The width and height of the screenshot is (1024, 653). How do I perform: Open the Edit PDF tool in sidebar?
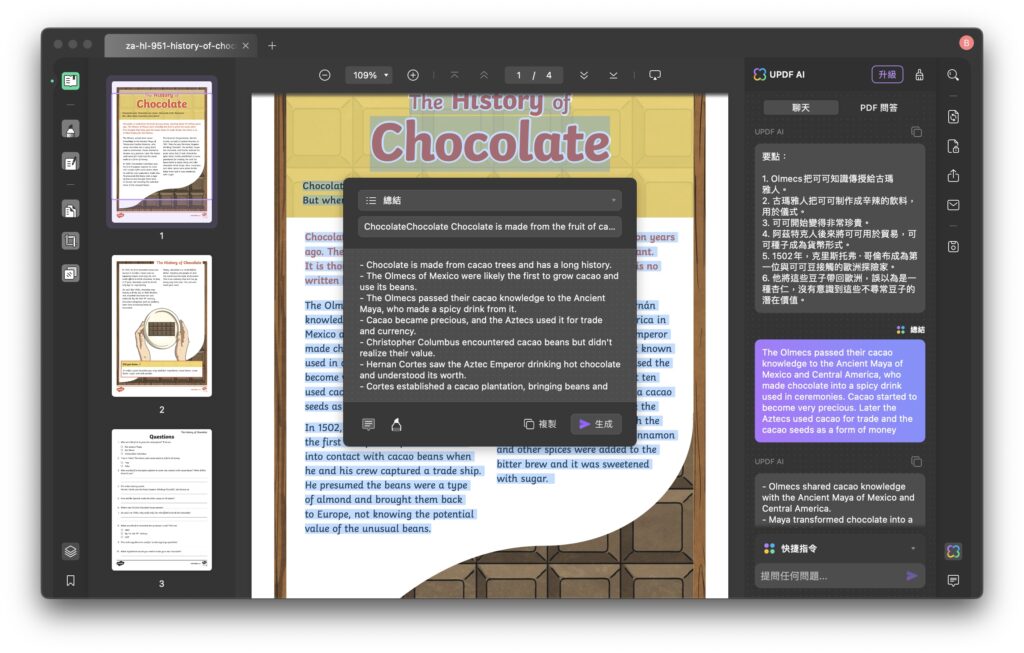71,161
